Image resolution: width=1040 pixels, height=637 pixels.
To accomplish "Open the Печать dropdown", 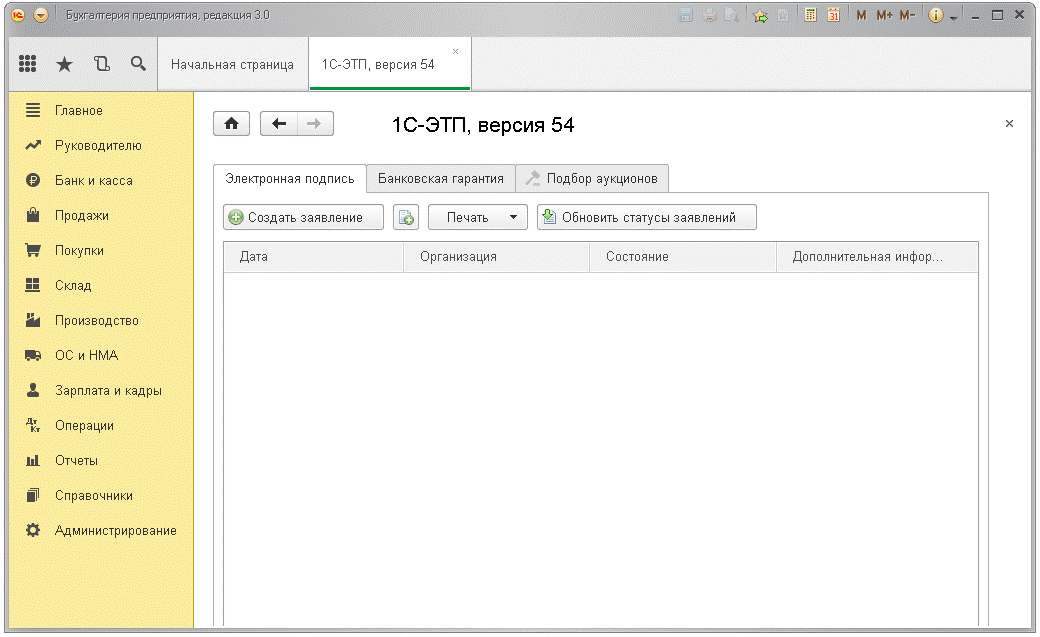I will pyautogui.click(x=478, y=217).
